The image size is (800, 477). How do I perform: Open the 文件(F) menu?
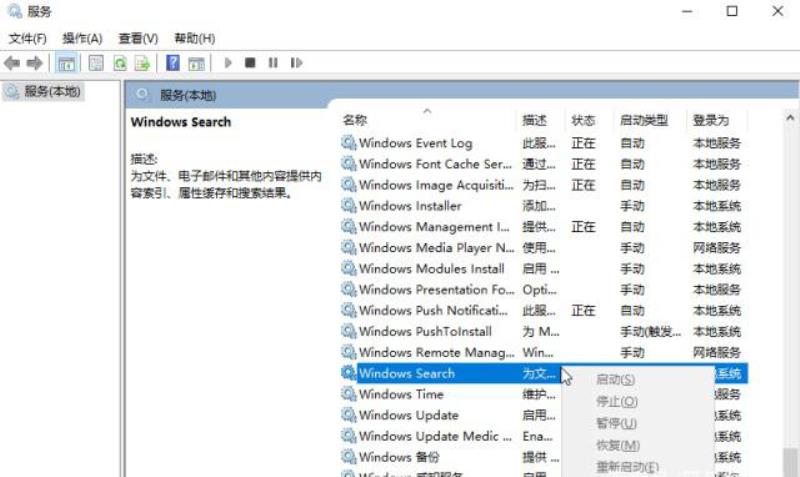point(28,38)
